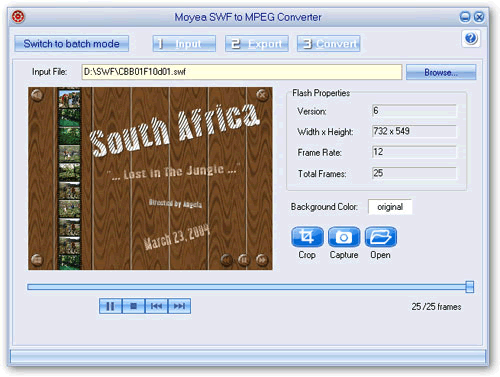Go to the Input step tab
Screen dimensions: 500x377
coord(184,44)
